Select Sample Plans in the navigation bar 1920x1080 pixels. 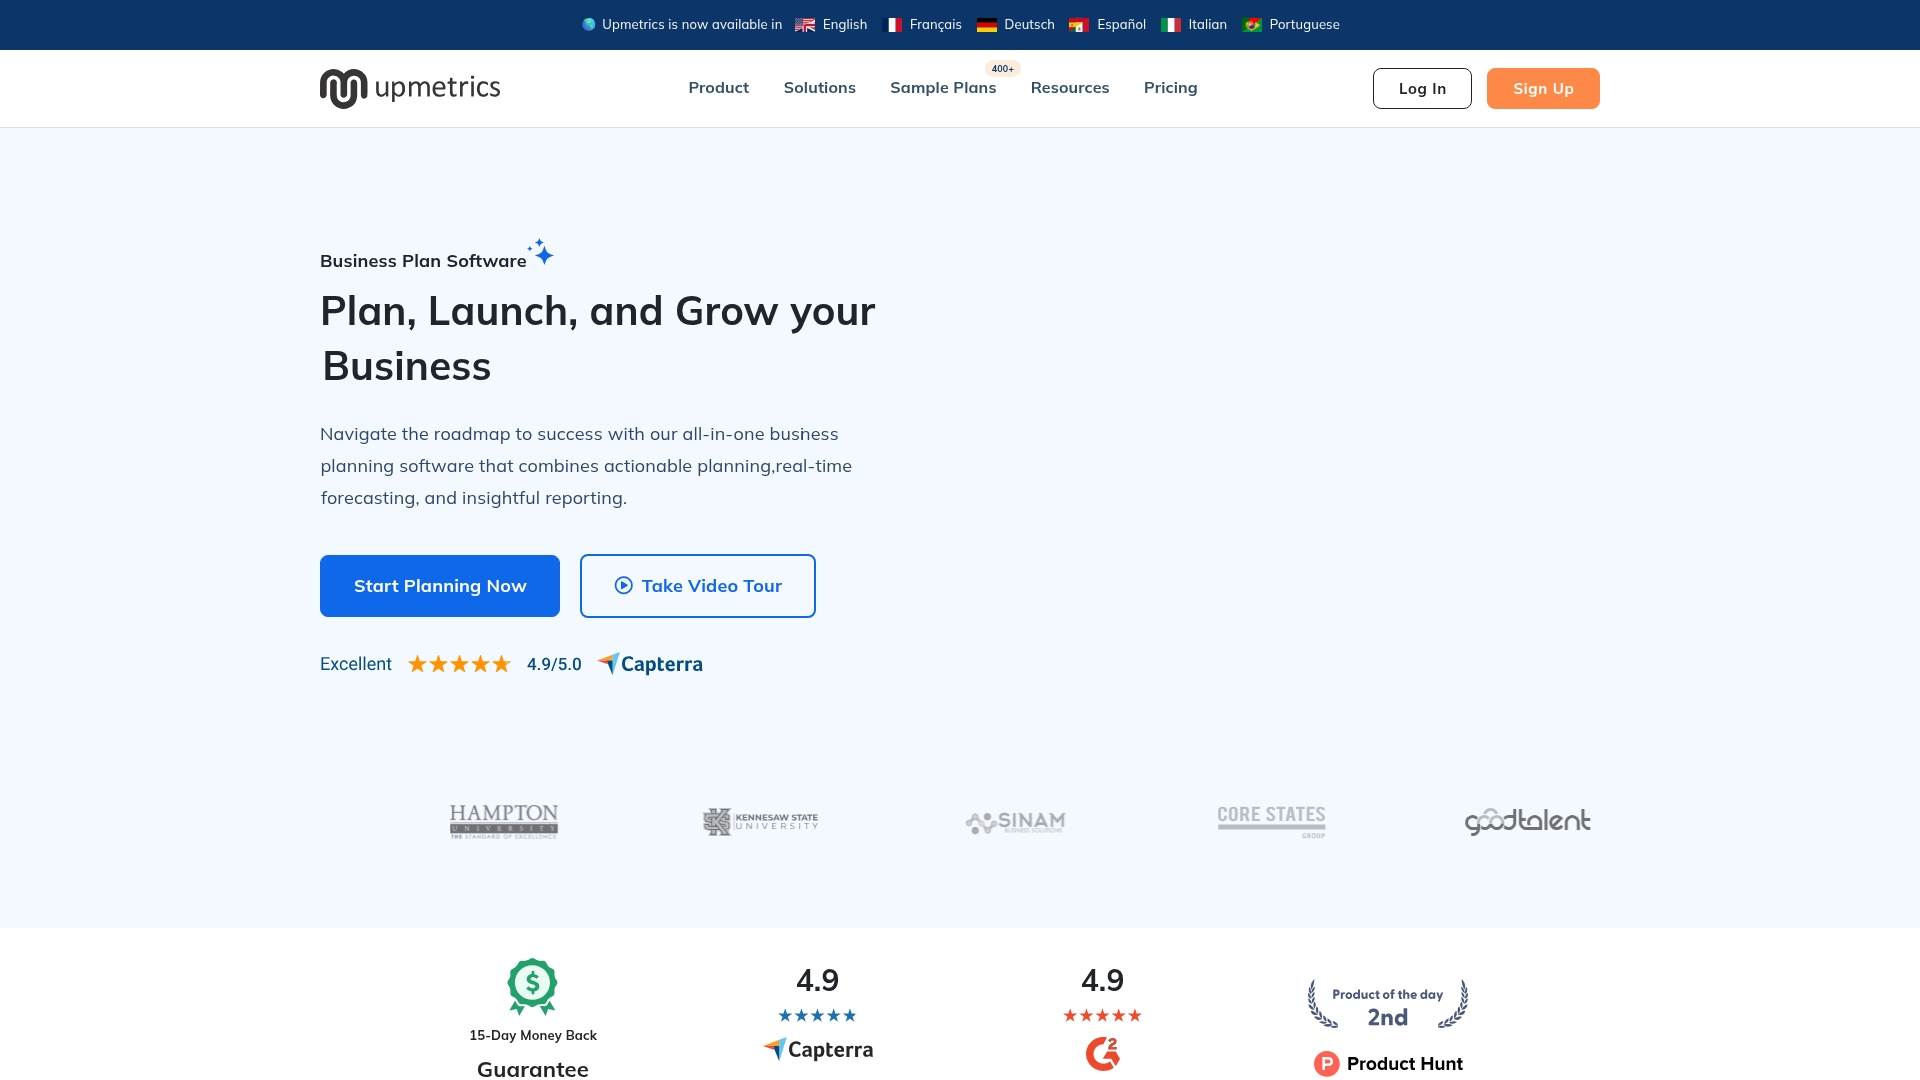(942, 88)
